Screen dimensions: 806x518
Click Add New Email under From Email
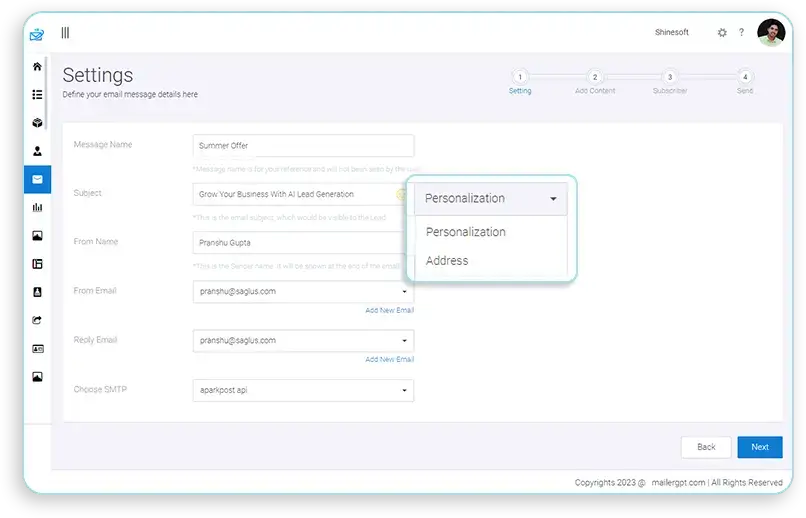point(389,310)
